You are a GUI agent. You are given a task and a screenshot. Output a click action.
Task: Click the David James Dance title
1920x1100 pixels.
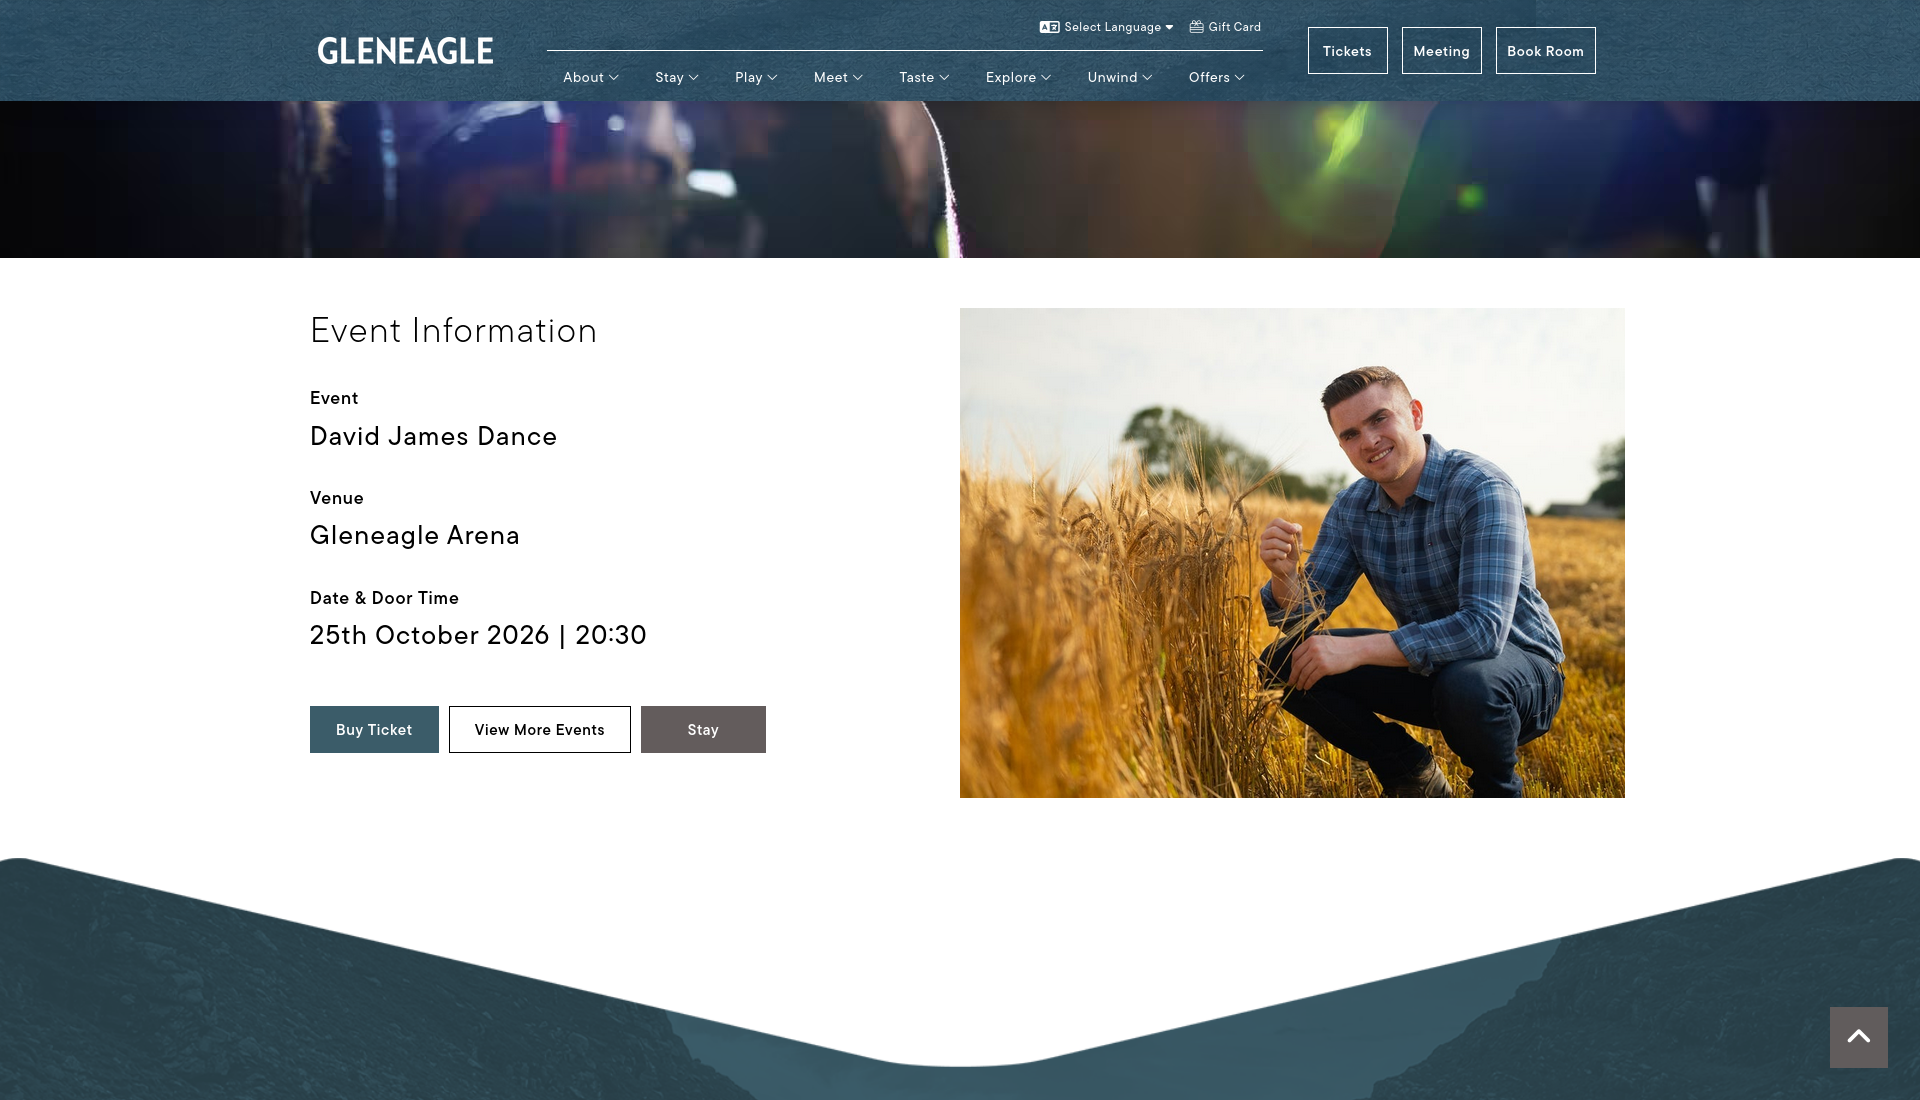pos(433,436)
